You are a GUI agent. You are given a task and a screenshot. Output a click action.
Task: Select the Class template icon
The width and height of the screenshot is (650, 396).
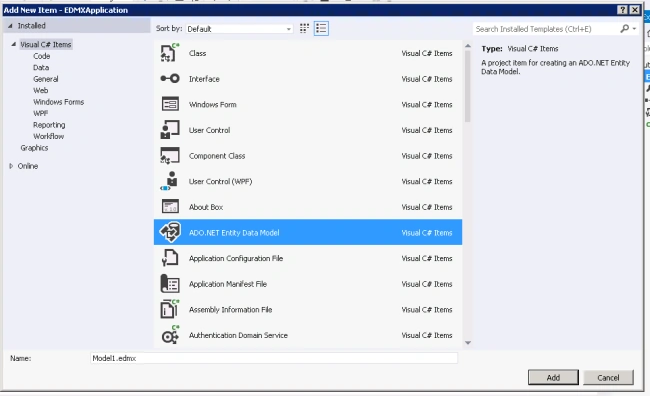[170, 53]
